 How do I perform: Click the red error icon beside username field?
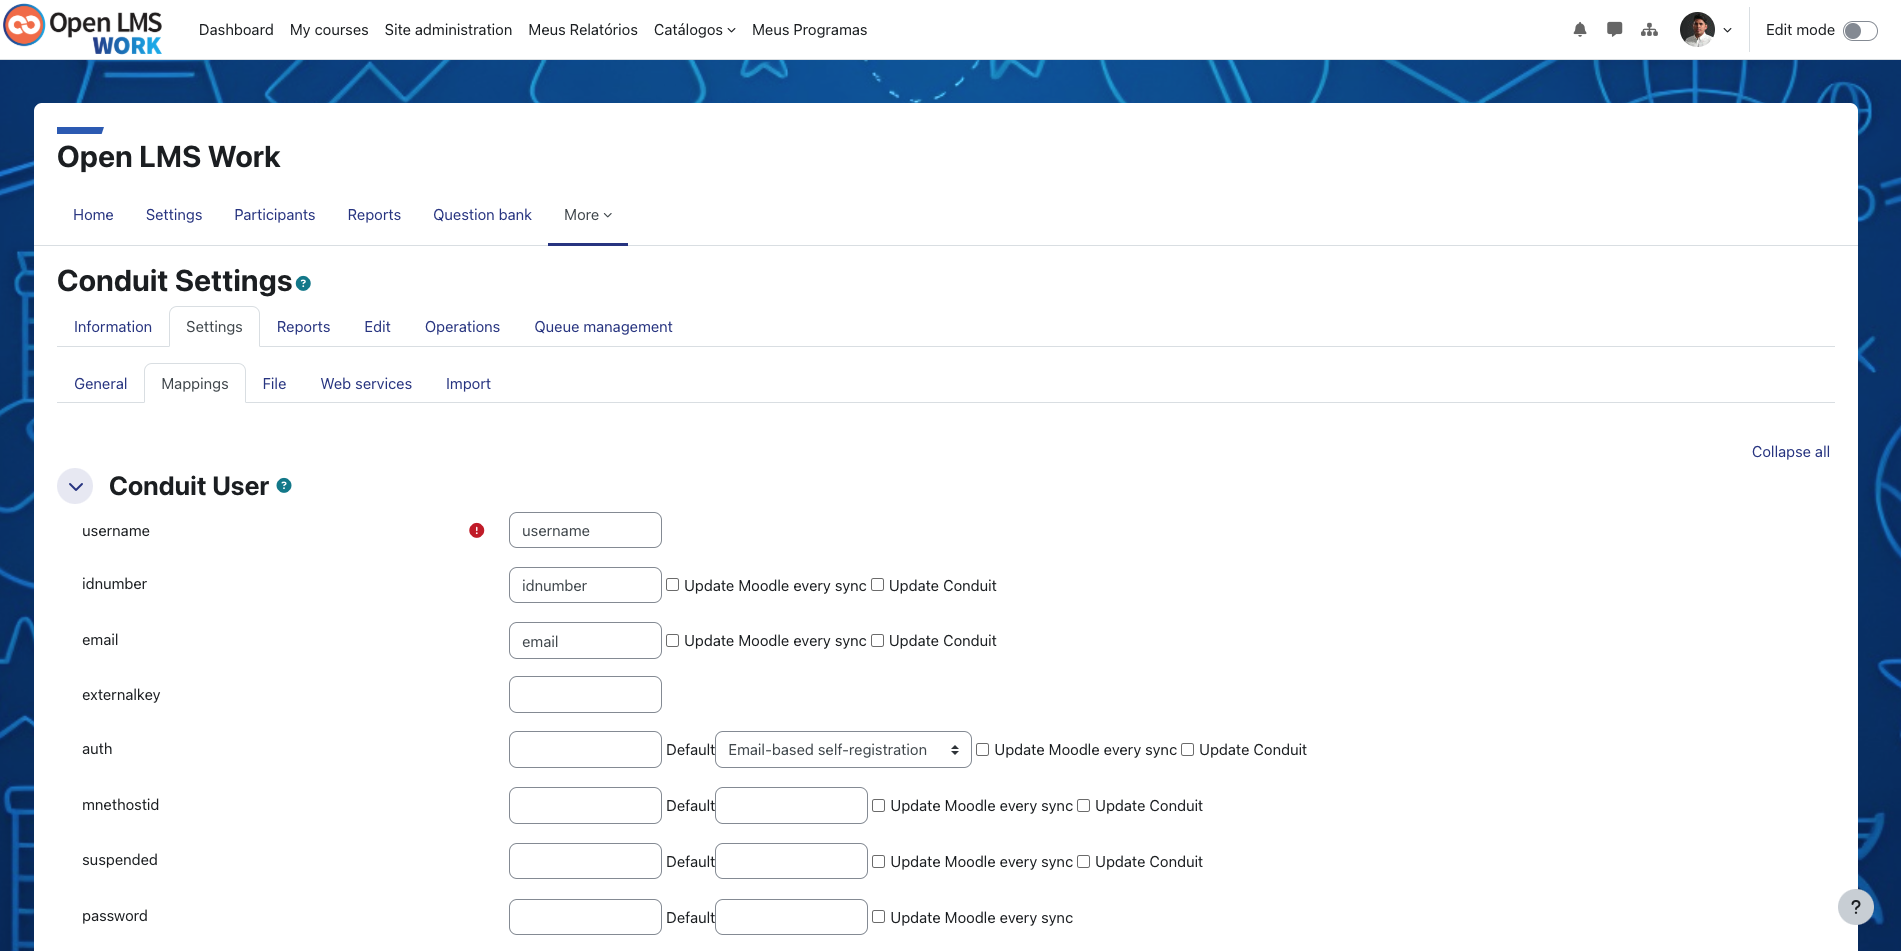coord(477,531)
